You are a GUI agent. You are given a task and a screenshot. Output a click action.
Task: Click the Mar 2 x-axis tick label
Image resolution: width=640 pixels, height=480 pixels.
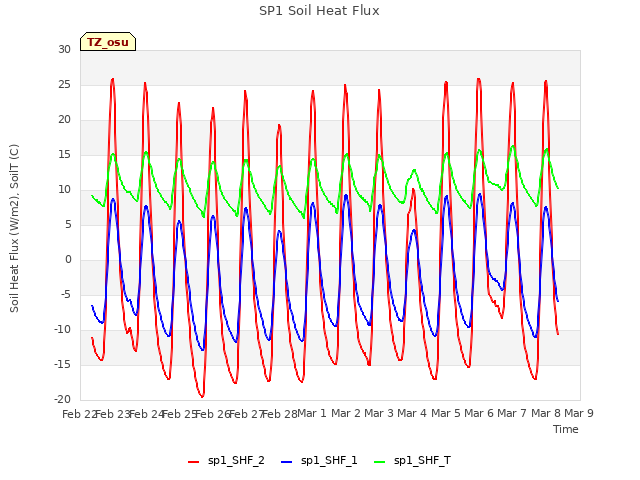pos(345,413)
